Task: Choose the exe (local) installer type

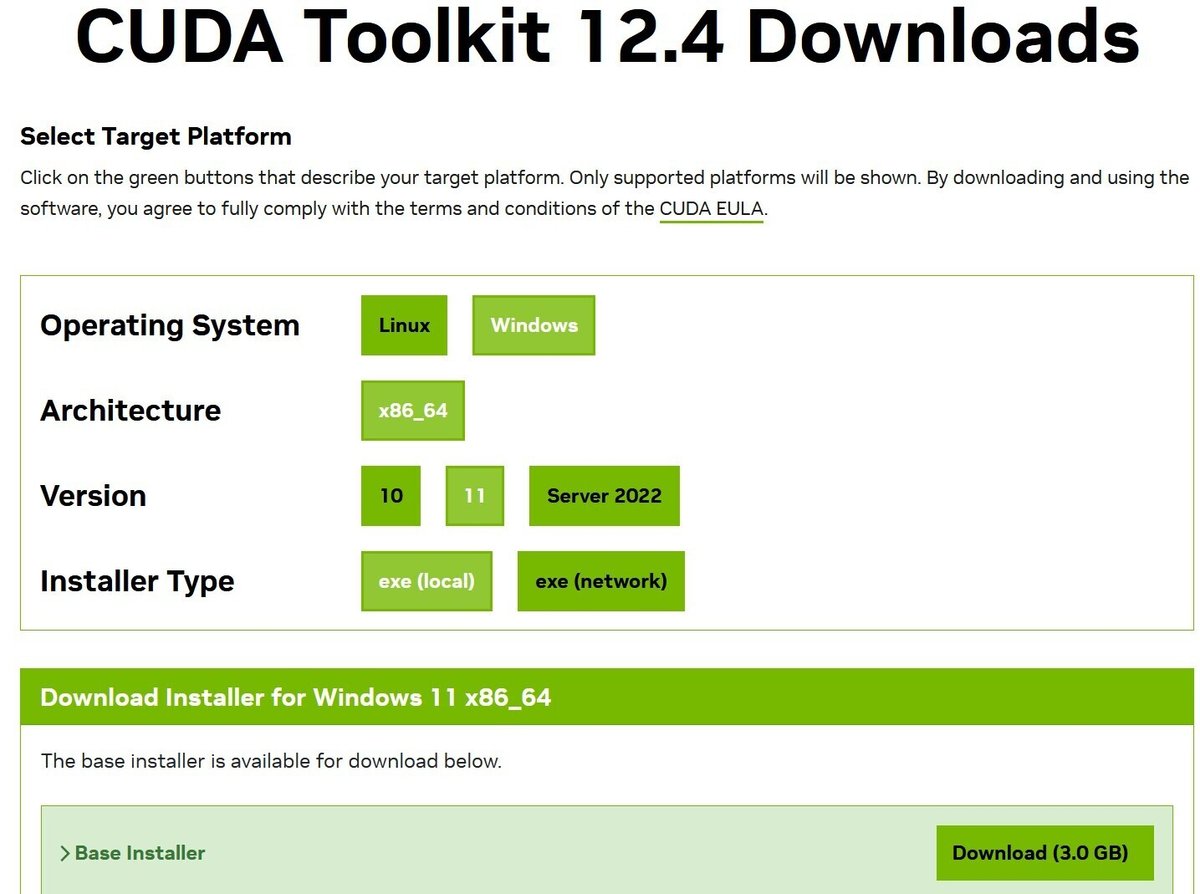Action: pos(426,581)
